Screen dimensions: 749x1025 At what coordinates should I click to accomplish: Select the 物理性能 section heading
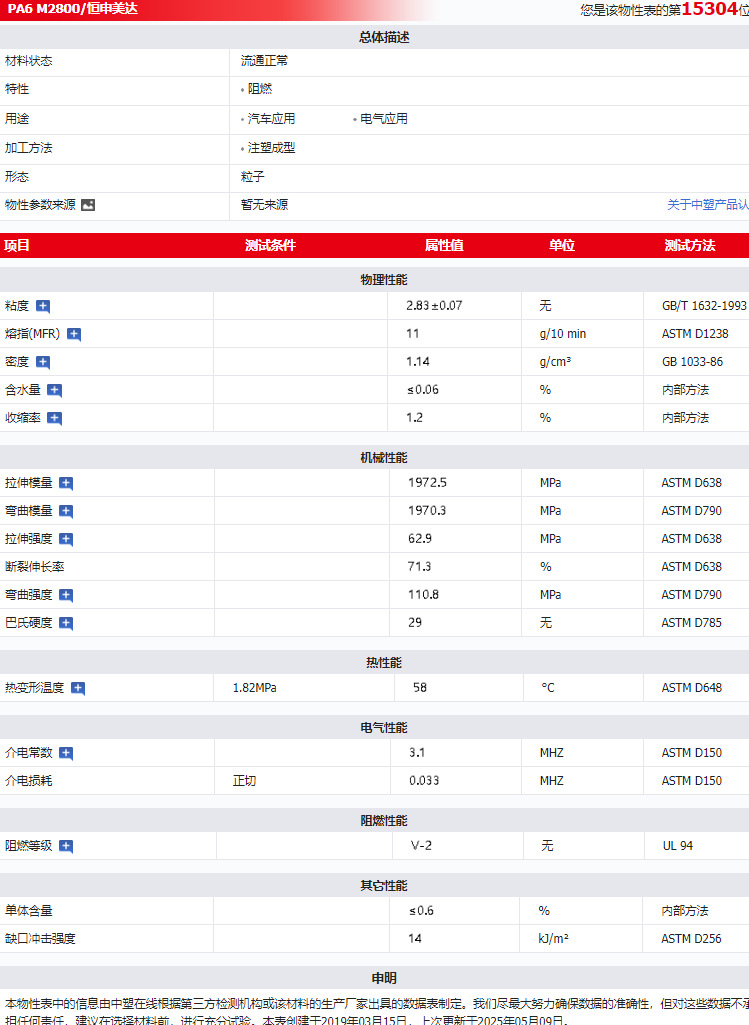(x=384, y=280)
